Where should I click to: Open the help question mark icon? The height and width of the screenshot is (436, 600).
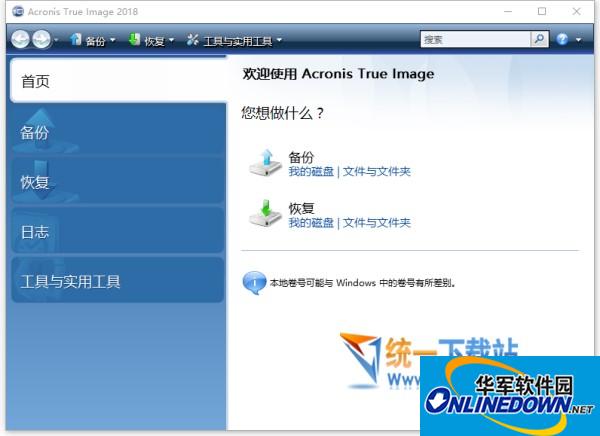[x=562, y=39]
